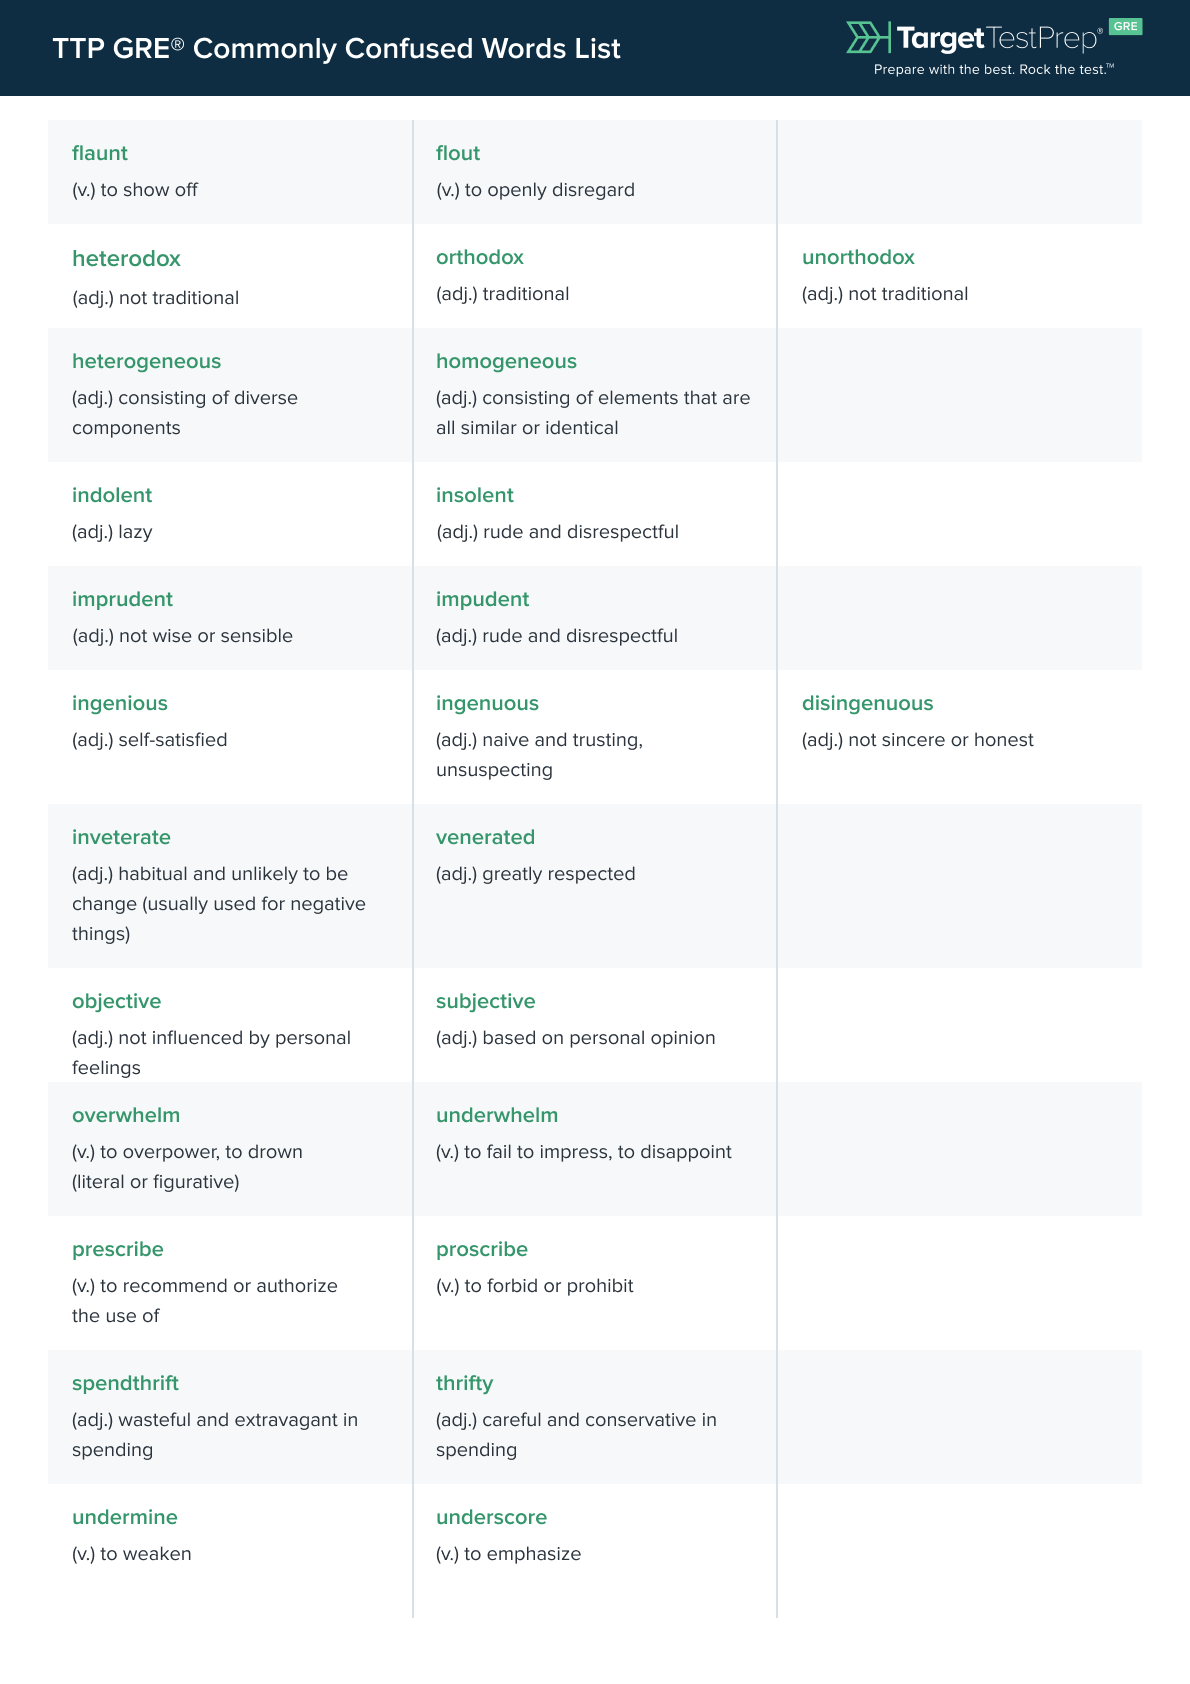Click the "underscore" word heading
The height and width of the screenshot is (1684, 1190).
click(x=491, y=1517)
